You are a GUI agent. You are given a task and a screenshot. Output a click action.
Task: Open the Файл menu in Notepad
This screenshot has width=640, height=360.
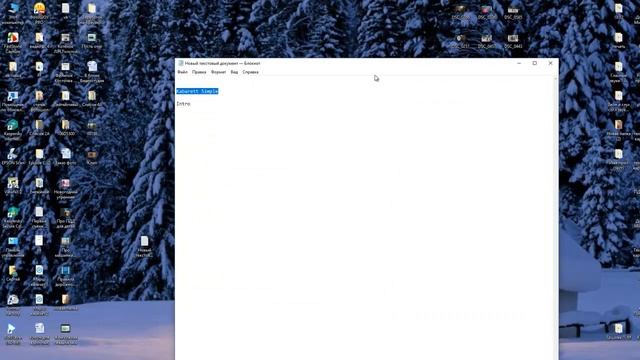click(182, 72)
